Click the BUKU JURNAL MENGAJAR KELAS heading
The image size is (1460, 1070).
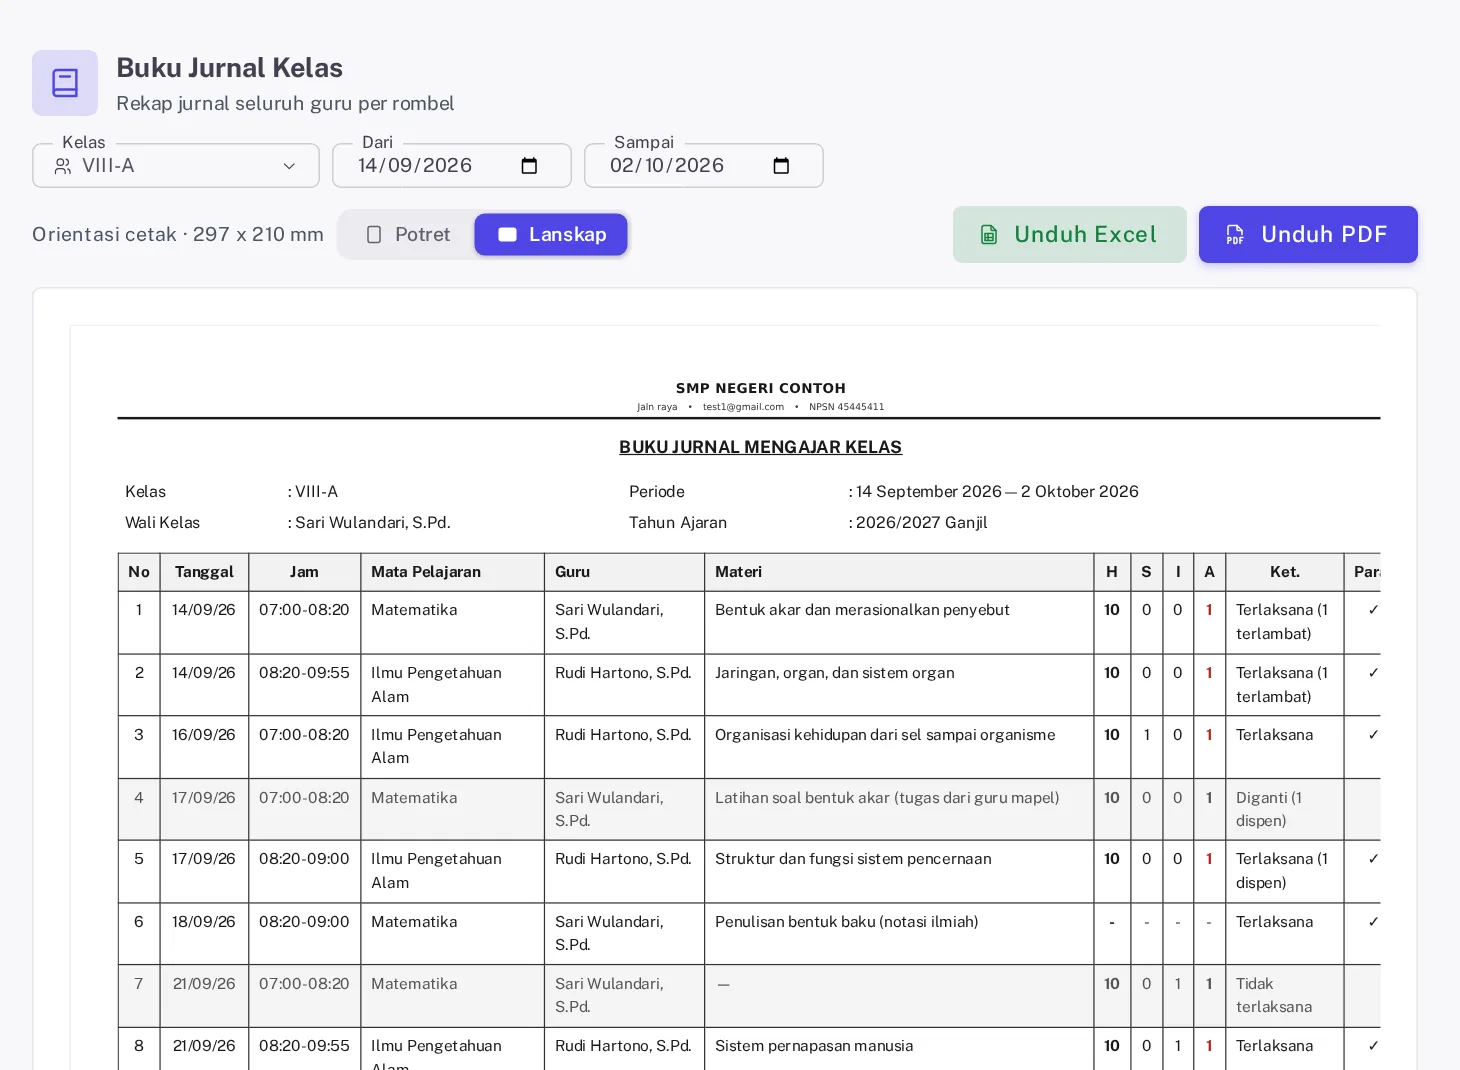coord(760,447)
